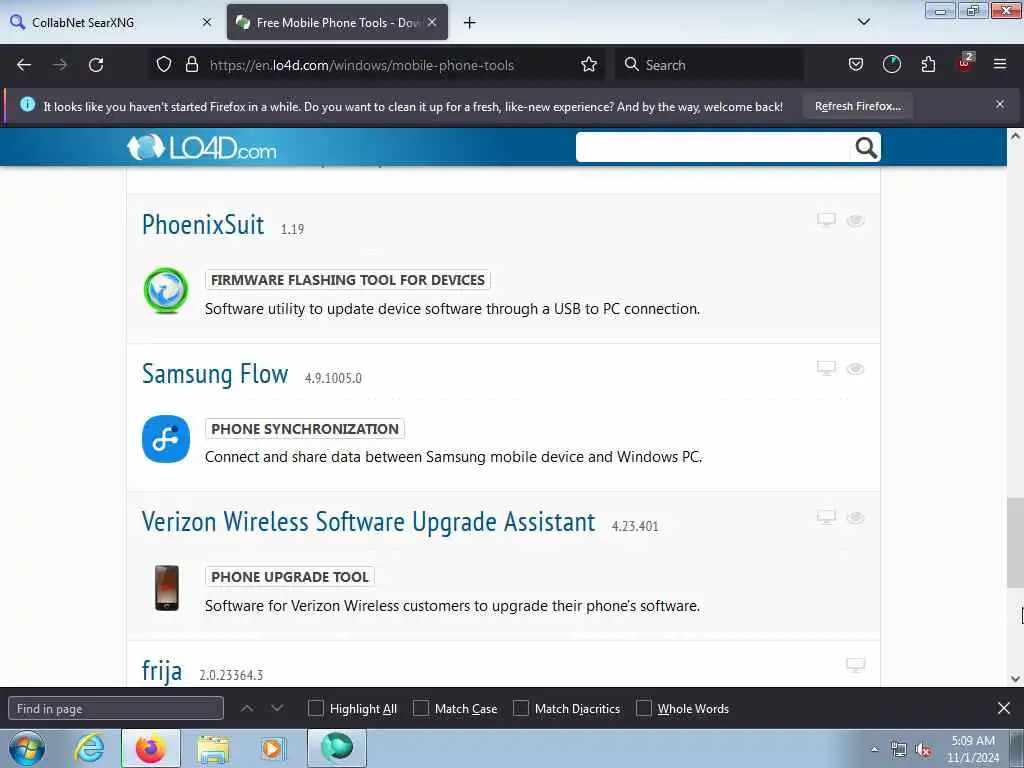Close the find bar
This screenshot has width=1024, height=768.
click(1004, 708)
